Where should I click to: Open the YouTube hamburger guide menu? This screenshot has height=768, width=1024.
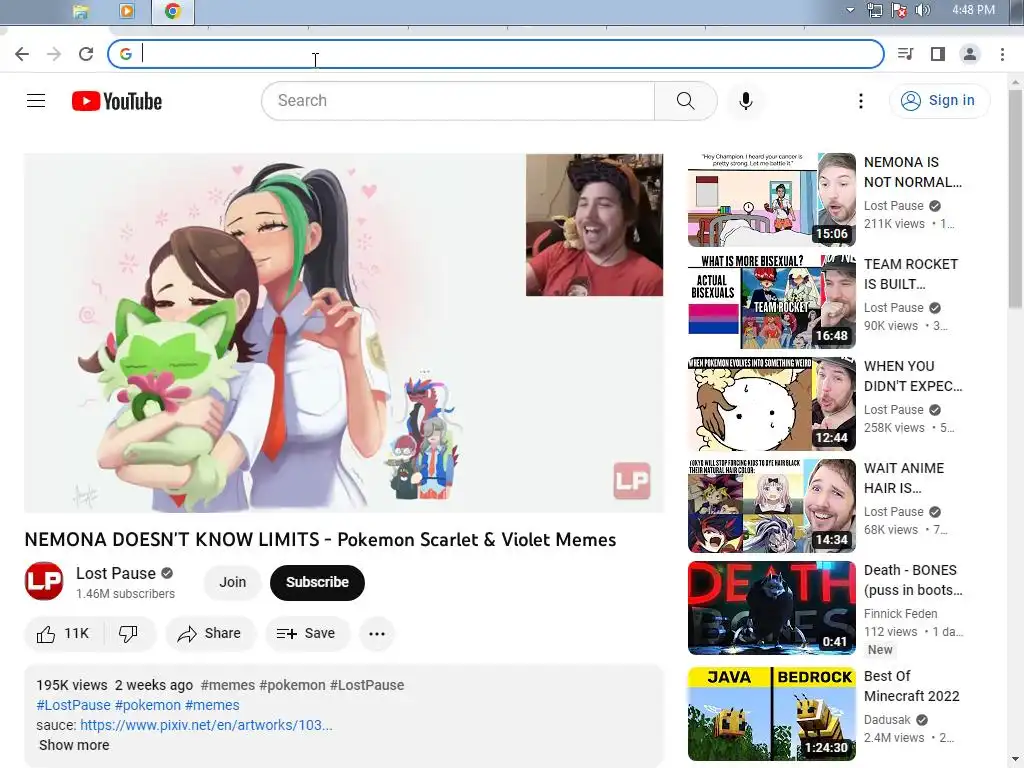click(36, 101)
